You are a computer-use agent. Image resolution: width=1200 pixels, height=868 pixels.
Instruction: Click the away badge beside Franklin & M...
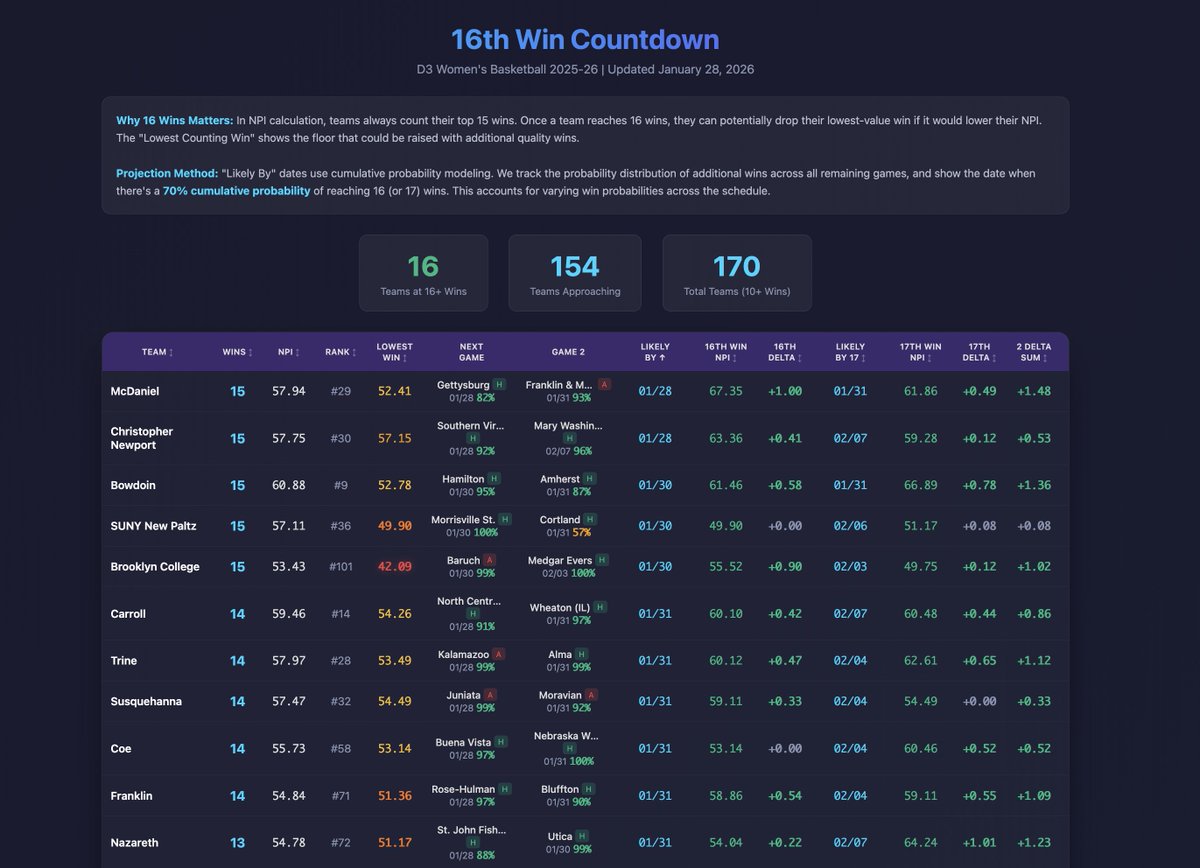click(604, 384)
